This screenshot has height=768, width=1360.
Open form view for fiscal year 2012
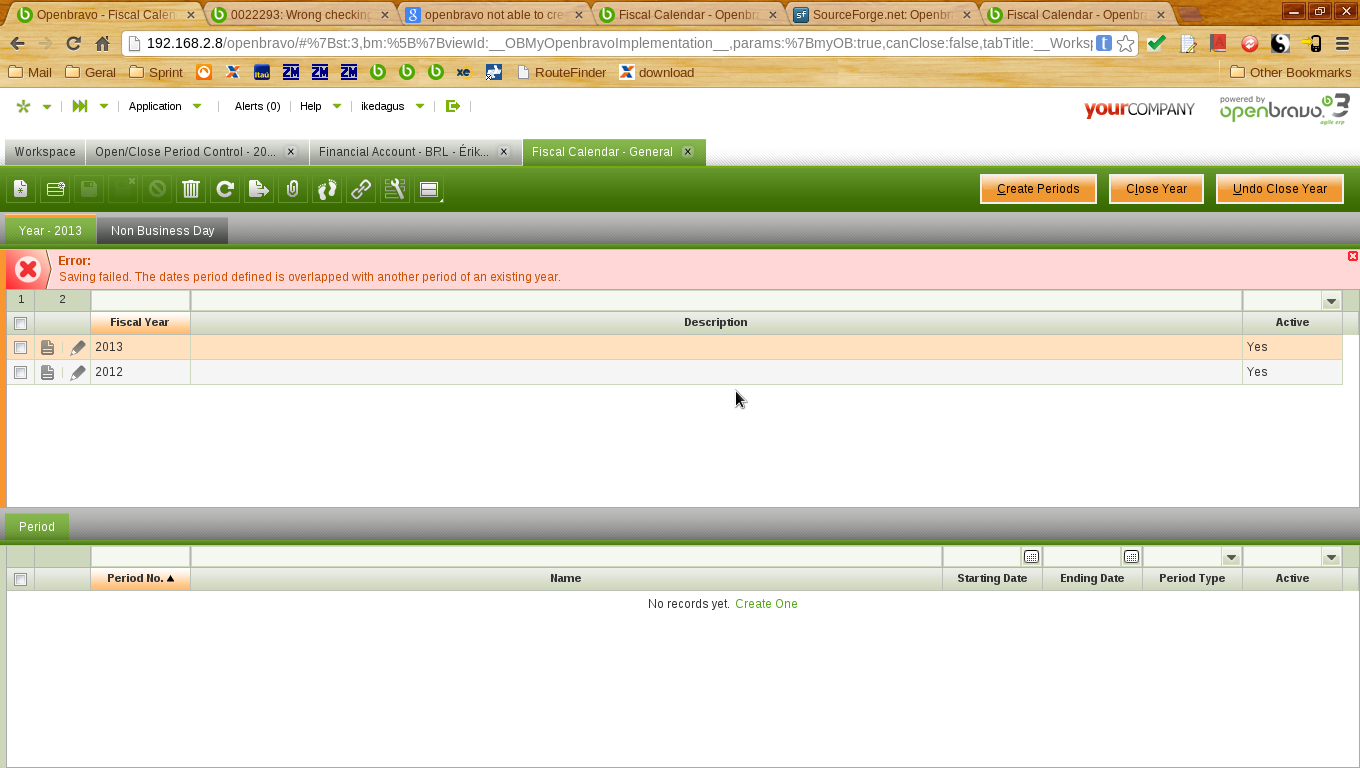coord(47,372)
